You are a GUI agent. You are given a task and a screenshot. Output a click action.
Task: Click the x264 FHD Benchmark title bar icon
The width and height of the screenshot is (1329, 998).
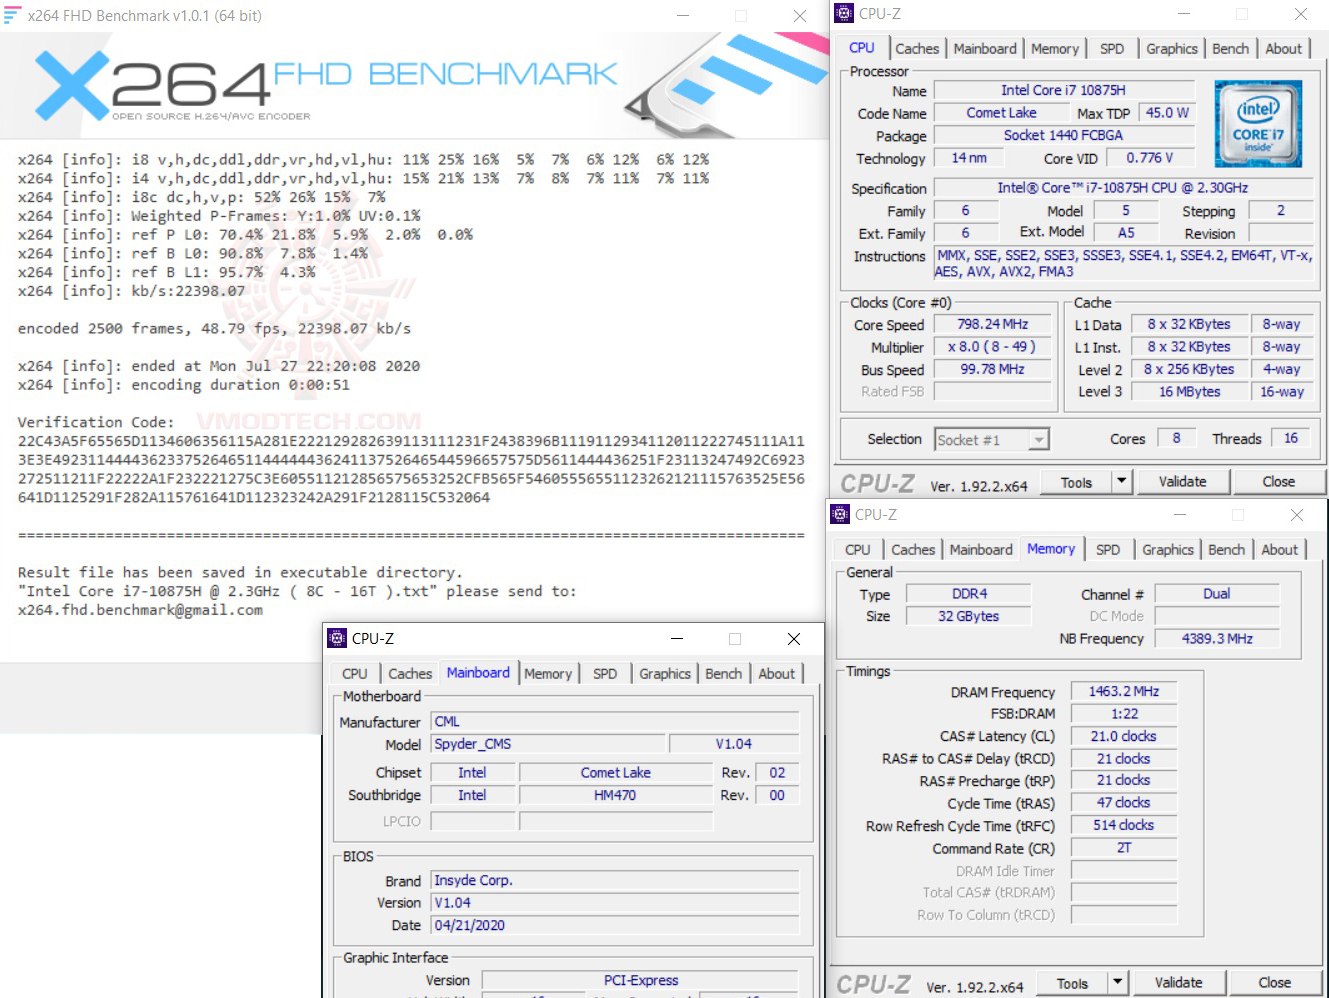tap(12, 15)
